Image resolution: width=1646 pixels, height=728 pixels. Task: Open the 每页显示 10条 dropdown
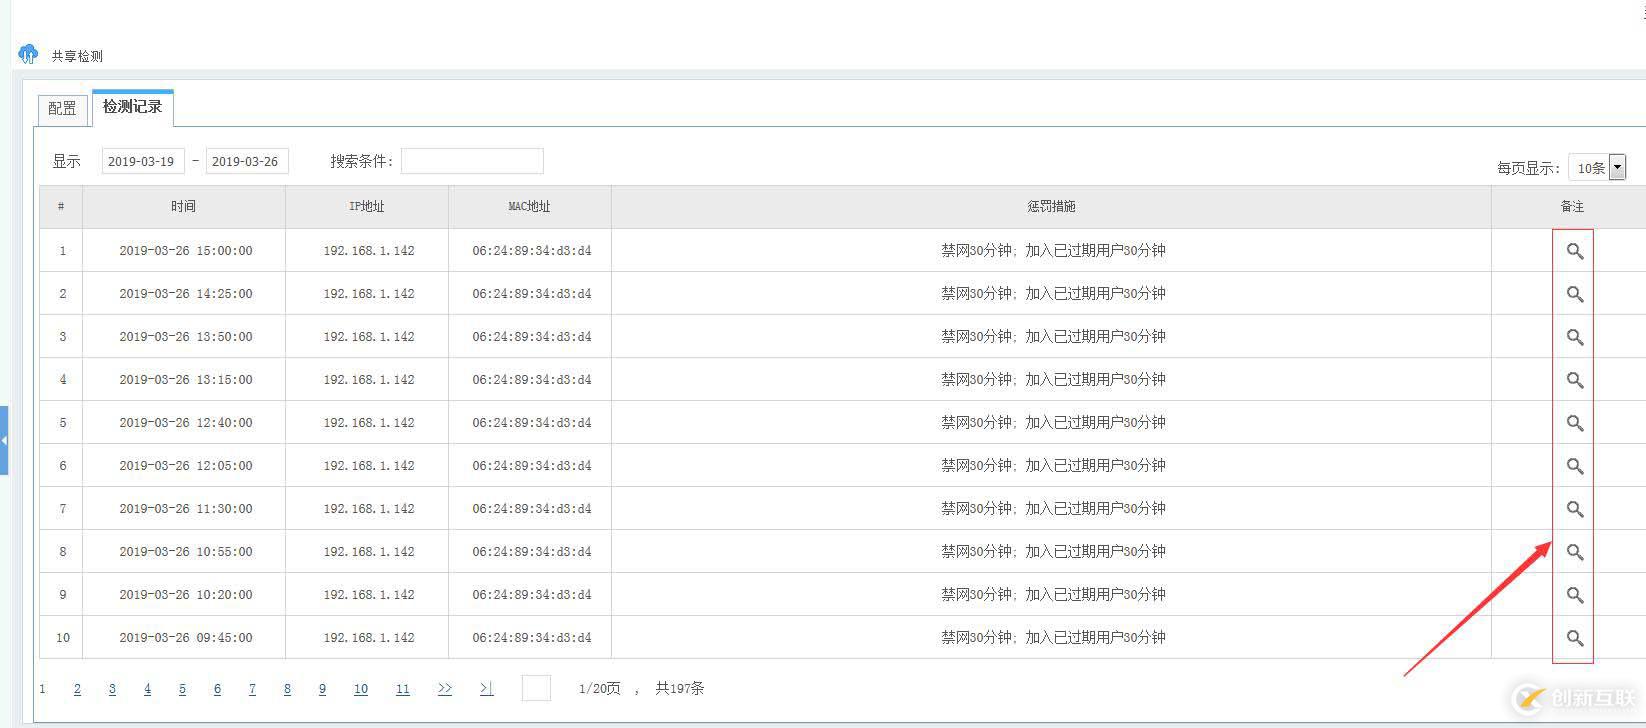(x=1597, y=168)
